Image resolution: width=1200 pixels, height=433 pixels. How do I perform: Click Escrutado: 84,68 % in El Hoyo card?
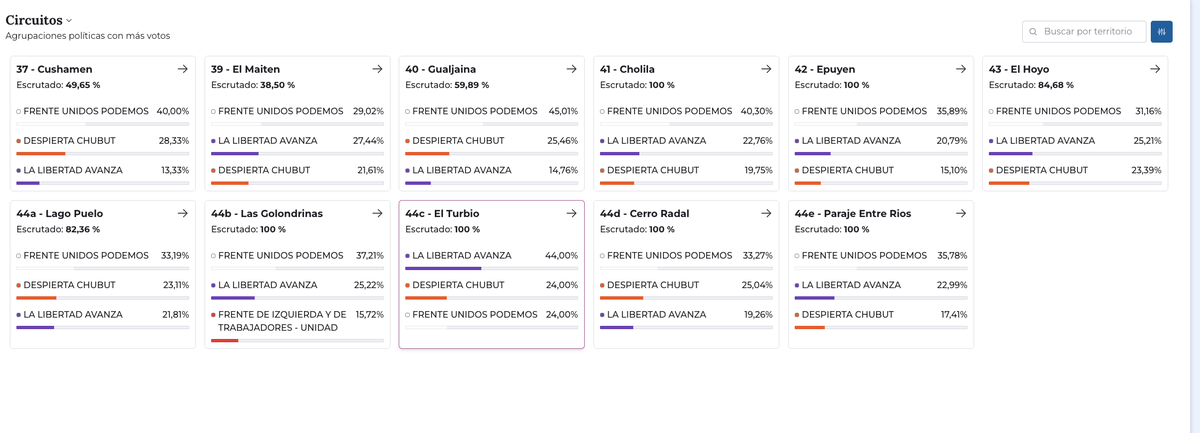click(1031, 86)
